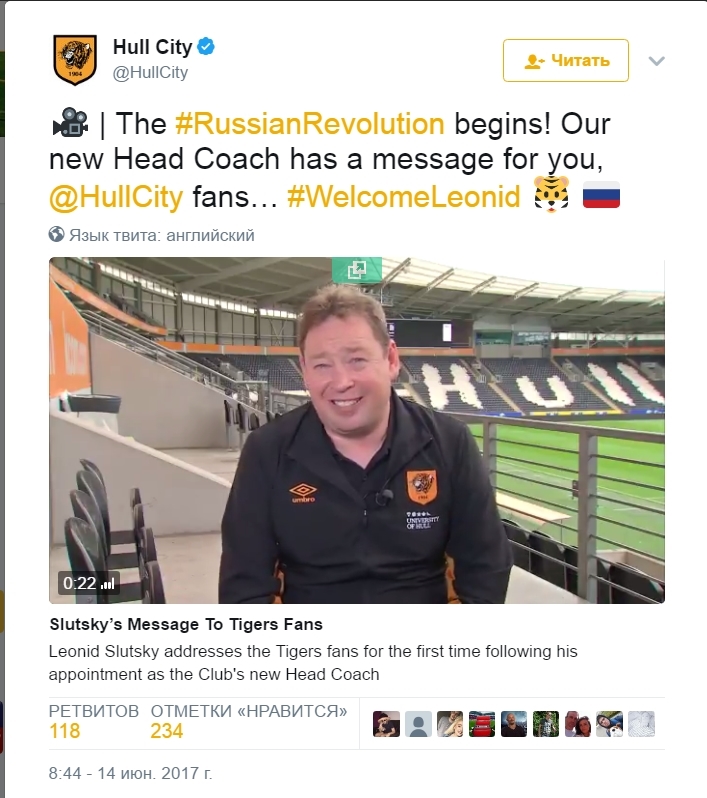Click the red stadium avatar thumbnail
Image resolution: width=707 pixels, height=798 pixels.
point(482,724)
